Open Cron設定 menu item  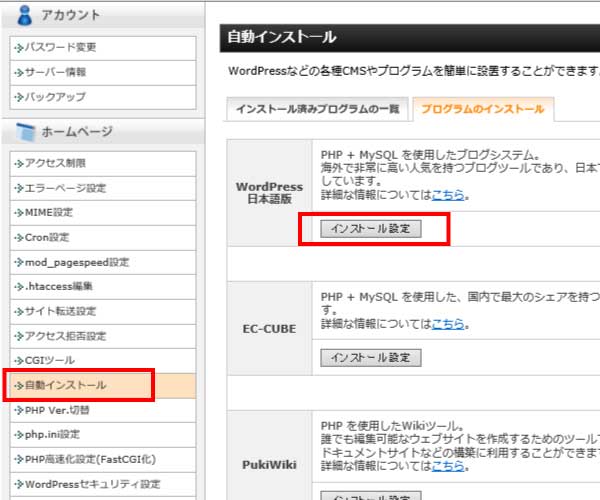pos(103,238)
